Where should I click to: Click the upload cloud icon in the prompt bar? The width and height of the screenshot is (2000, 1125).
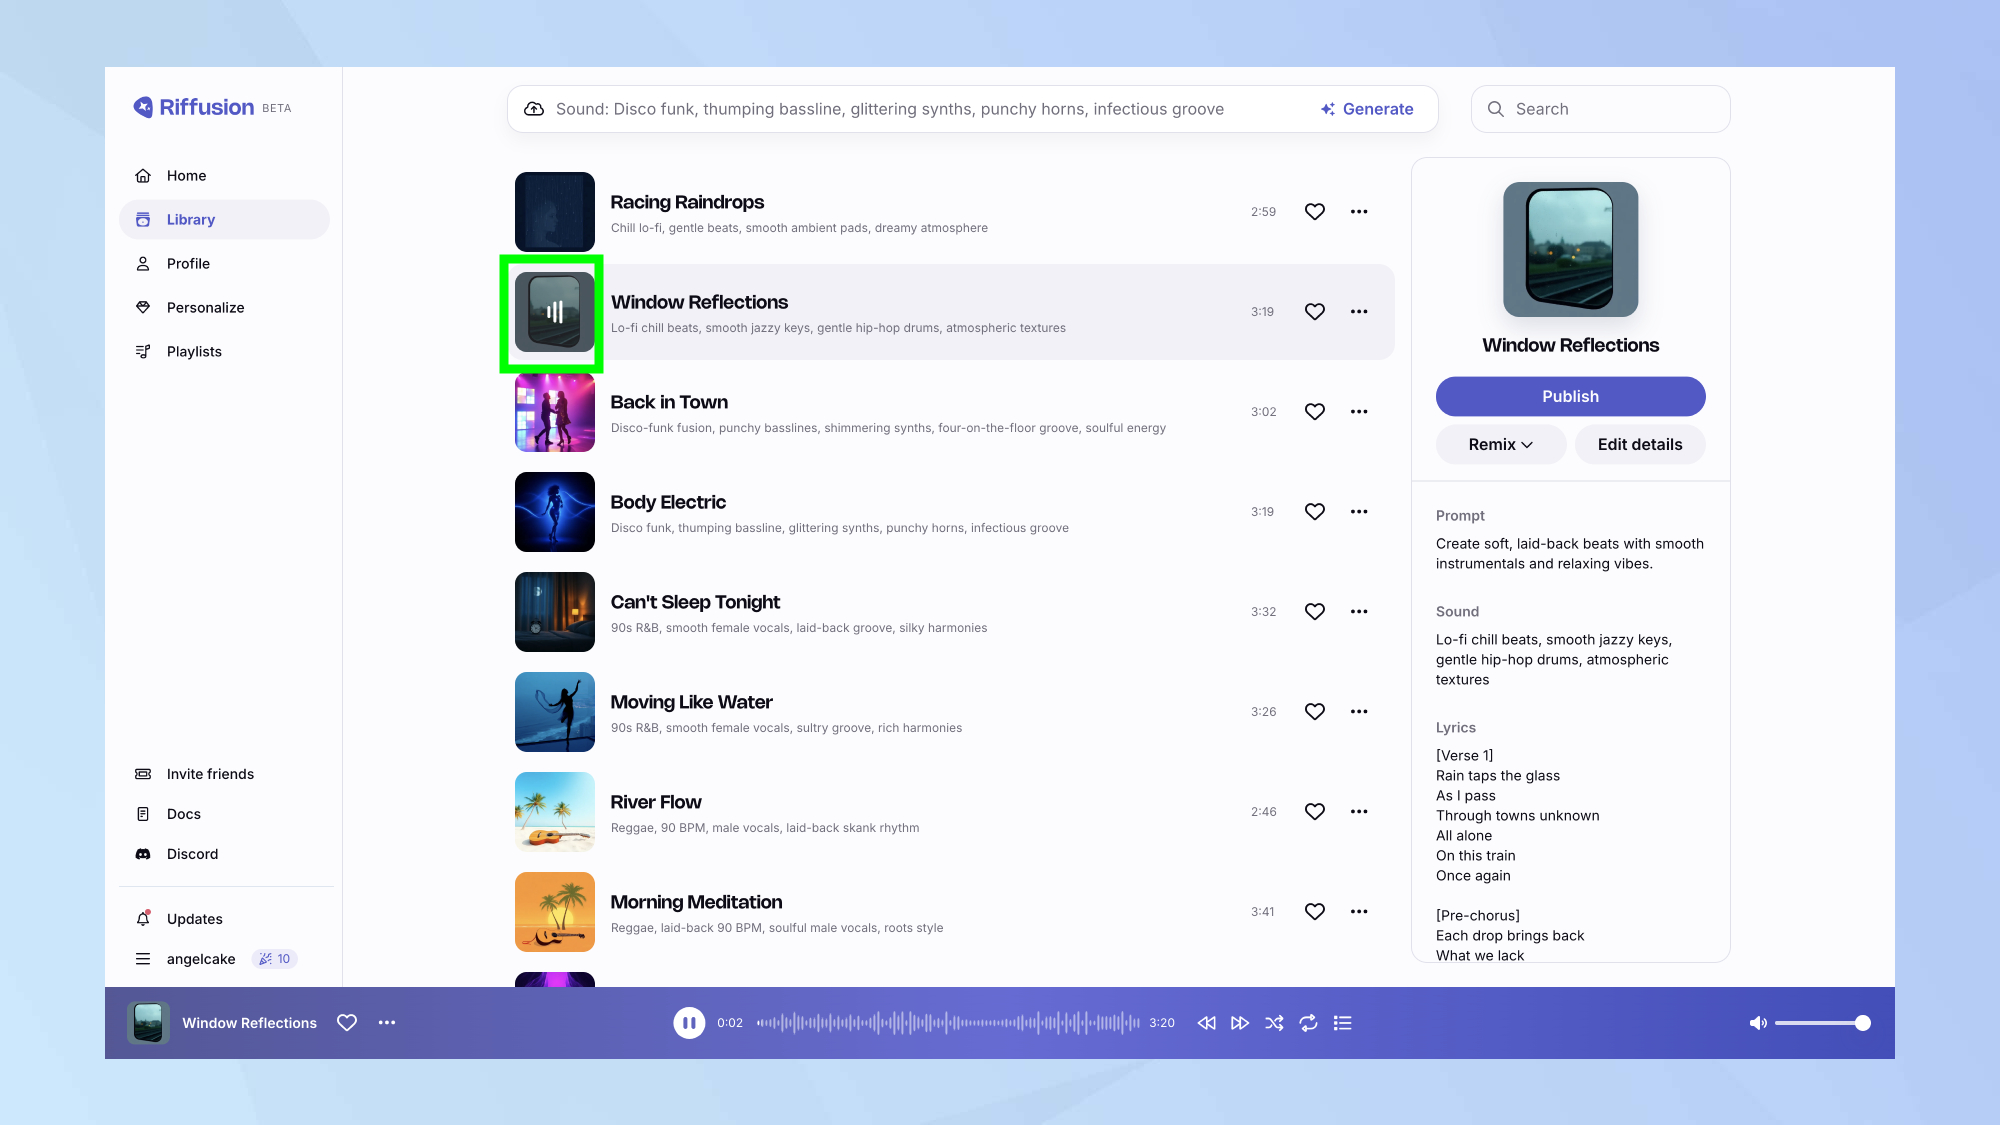point(534,109)
